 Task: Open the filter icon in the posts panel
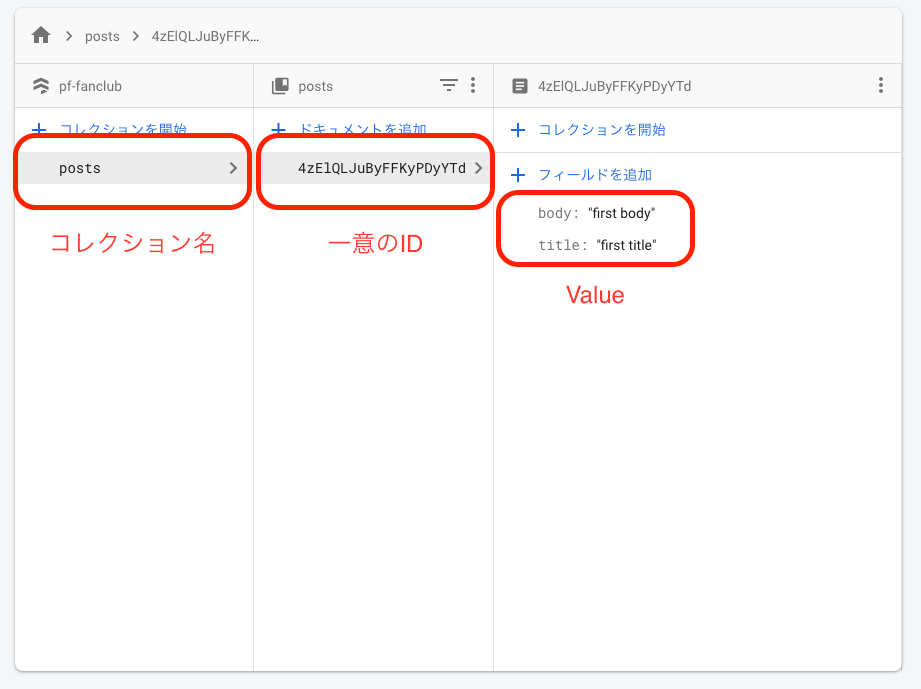tap(448, 86)
